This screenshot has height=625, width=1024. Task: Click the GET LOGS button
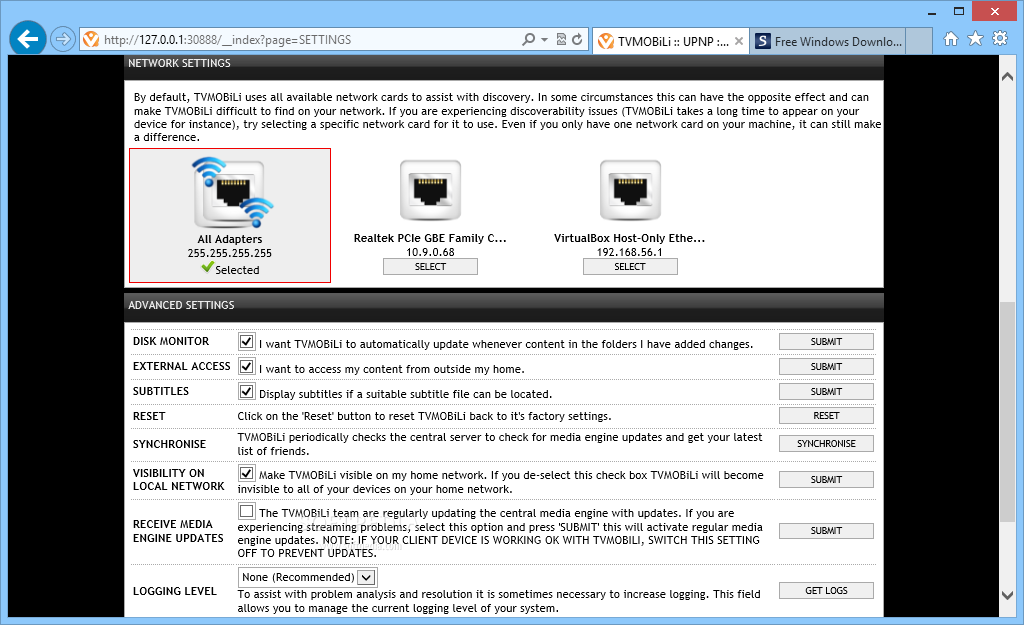tap(826, 590)
